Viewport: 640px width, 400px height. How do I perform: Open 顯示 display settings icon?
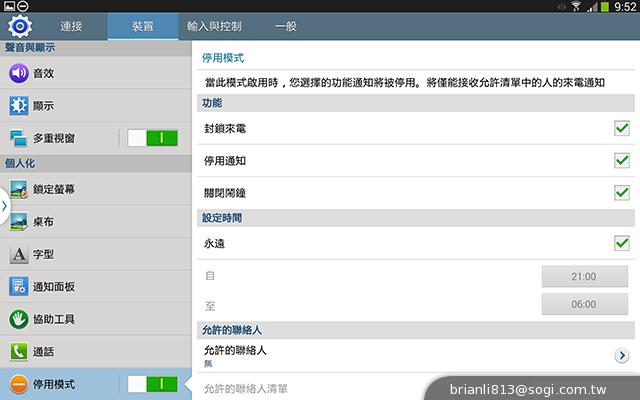(x=18, y=106)
